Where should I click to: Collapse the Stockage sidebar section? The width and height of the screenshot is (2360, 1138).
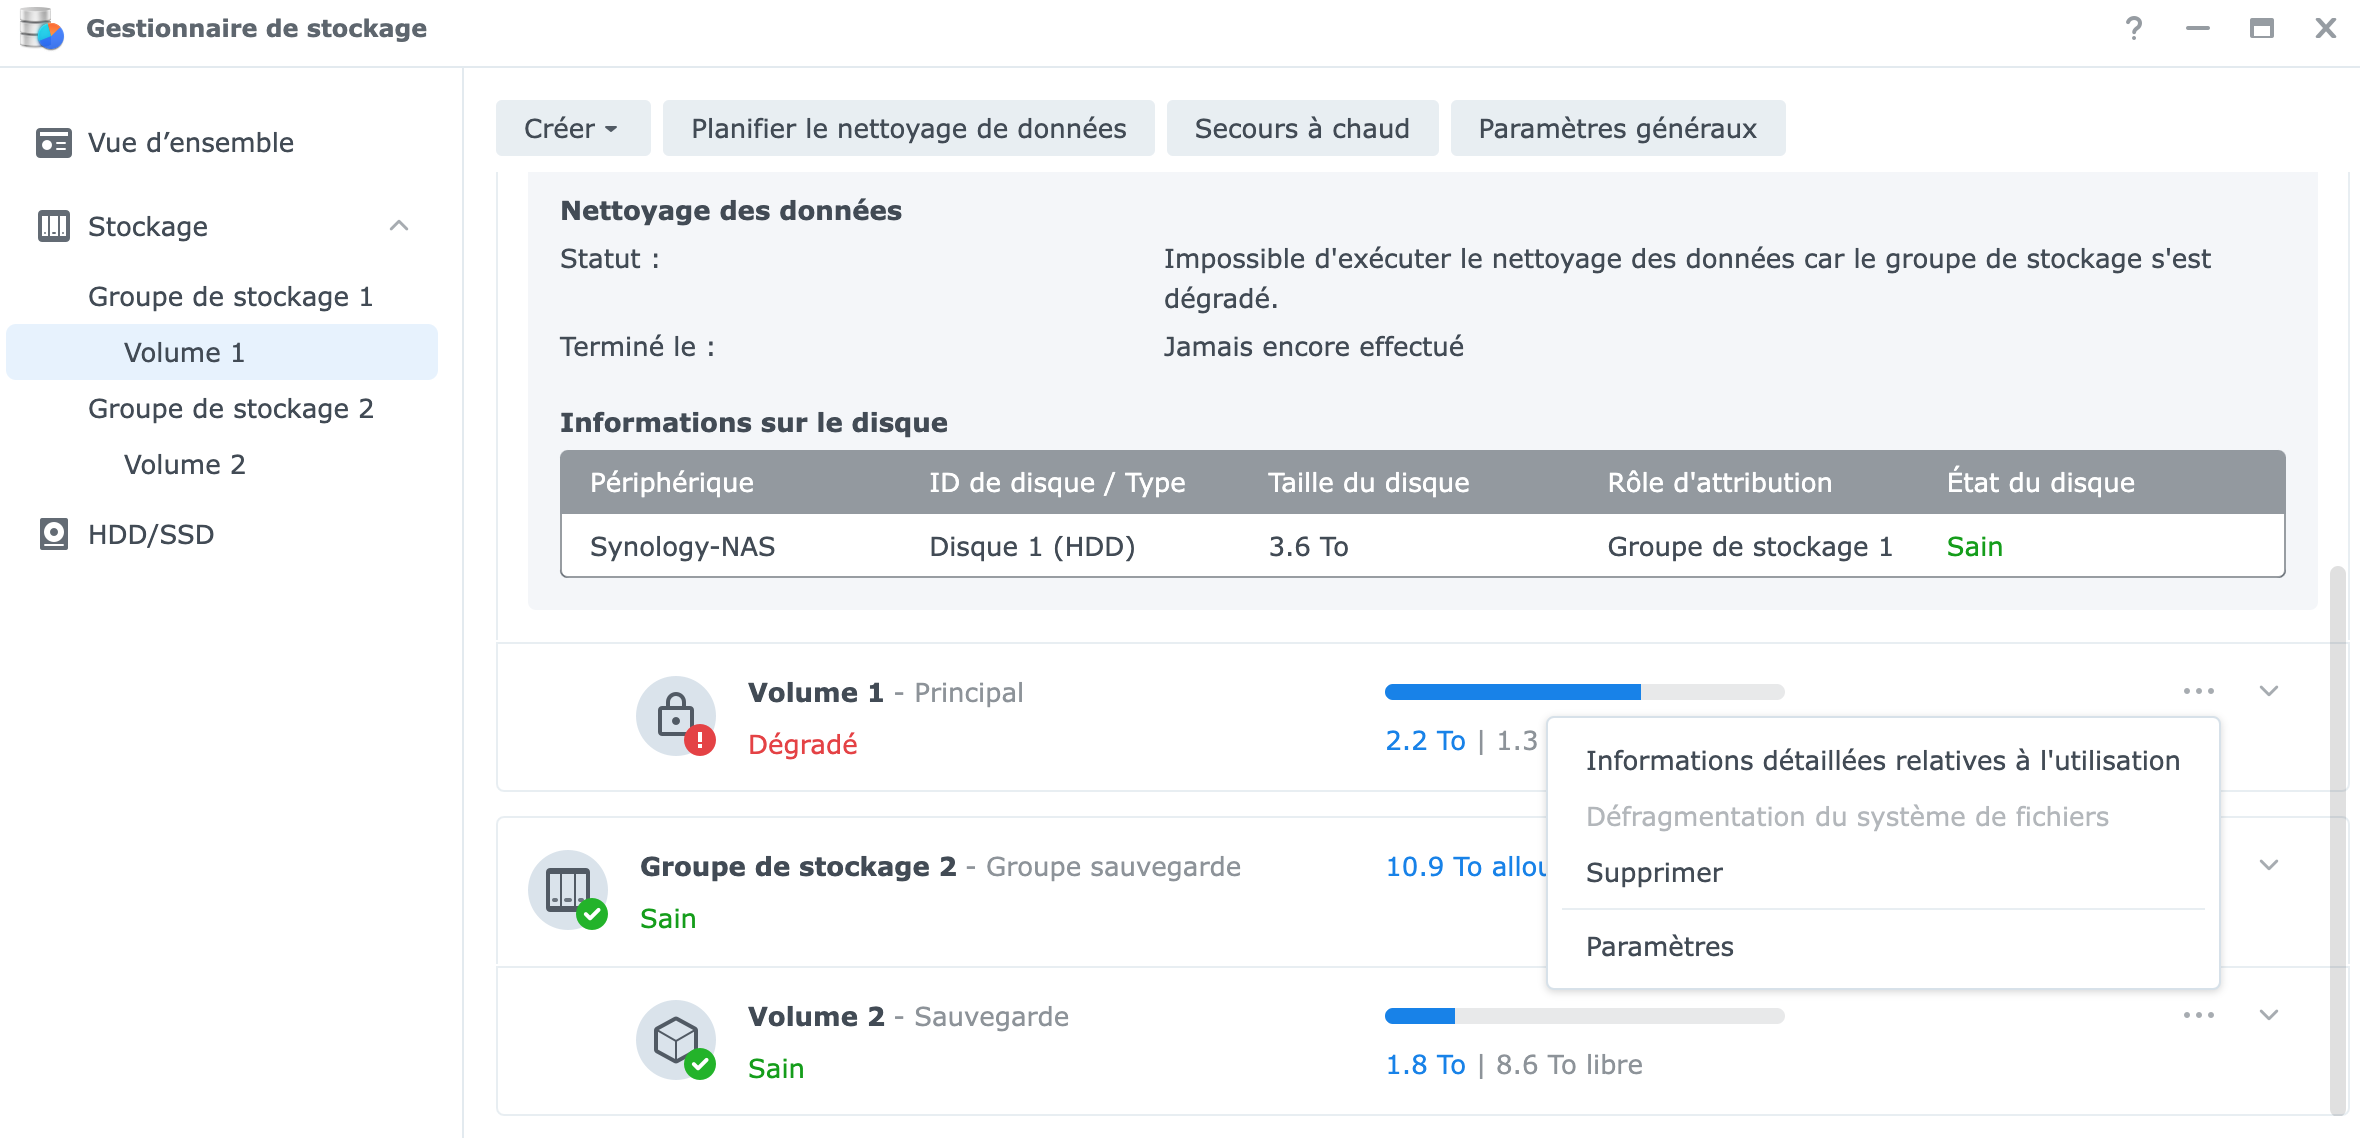pos(399,226)
